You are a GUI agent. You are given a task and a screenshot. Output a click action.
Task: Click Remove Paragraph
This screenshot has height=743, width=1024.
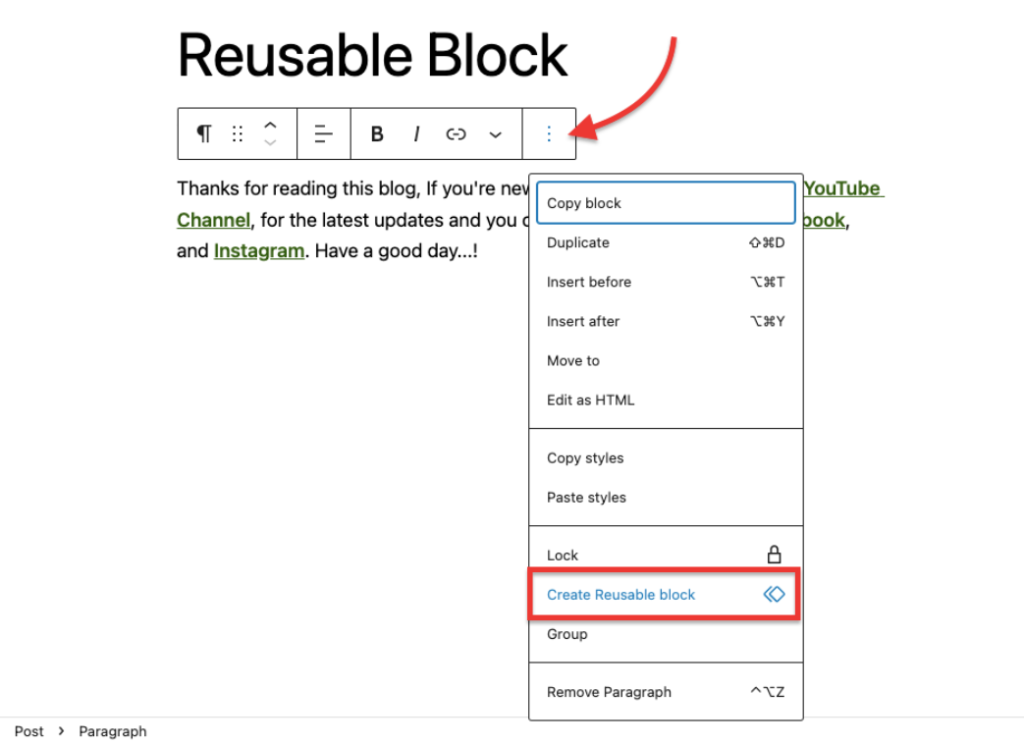(x=665, y=692)
